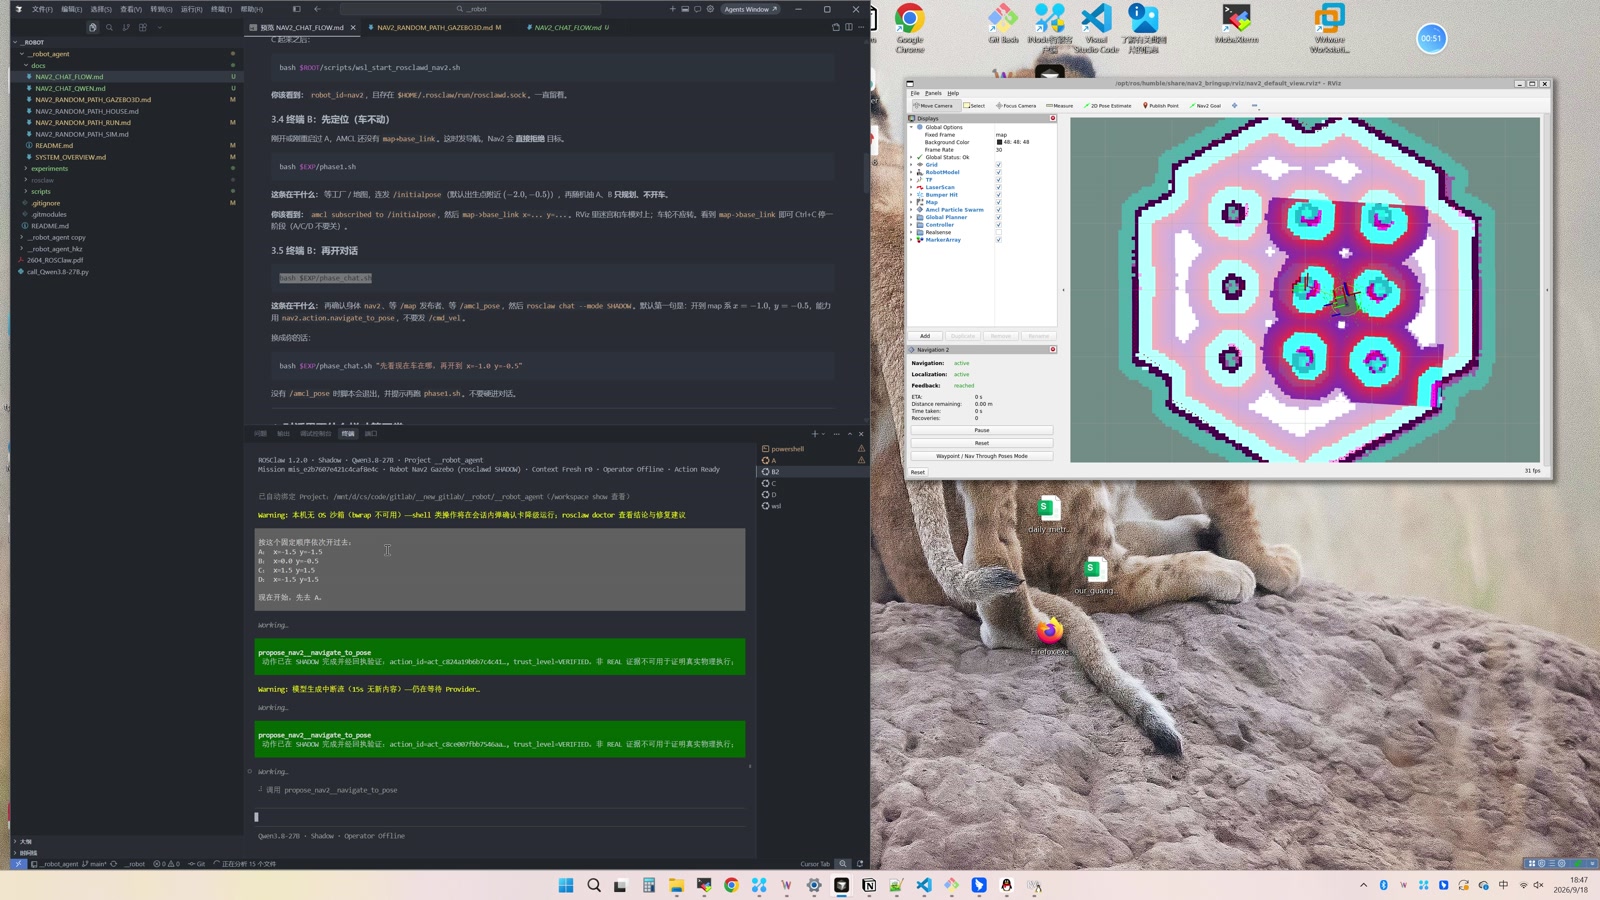Open the extensions icon in the sidebar
Viewport: 1600px width, 900px height.
pyautogui.click(x=143, y=27)
